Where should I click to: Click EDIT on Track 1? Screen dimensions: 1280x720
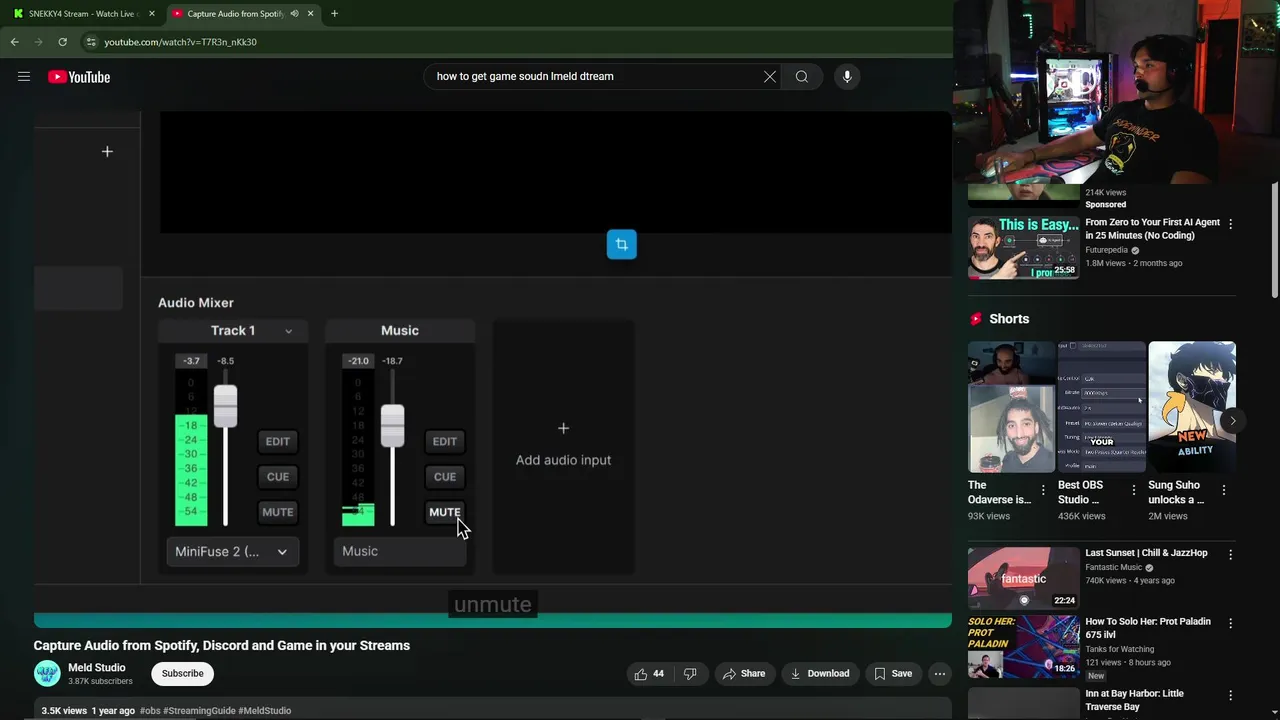pos(277,441)
